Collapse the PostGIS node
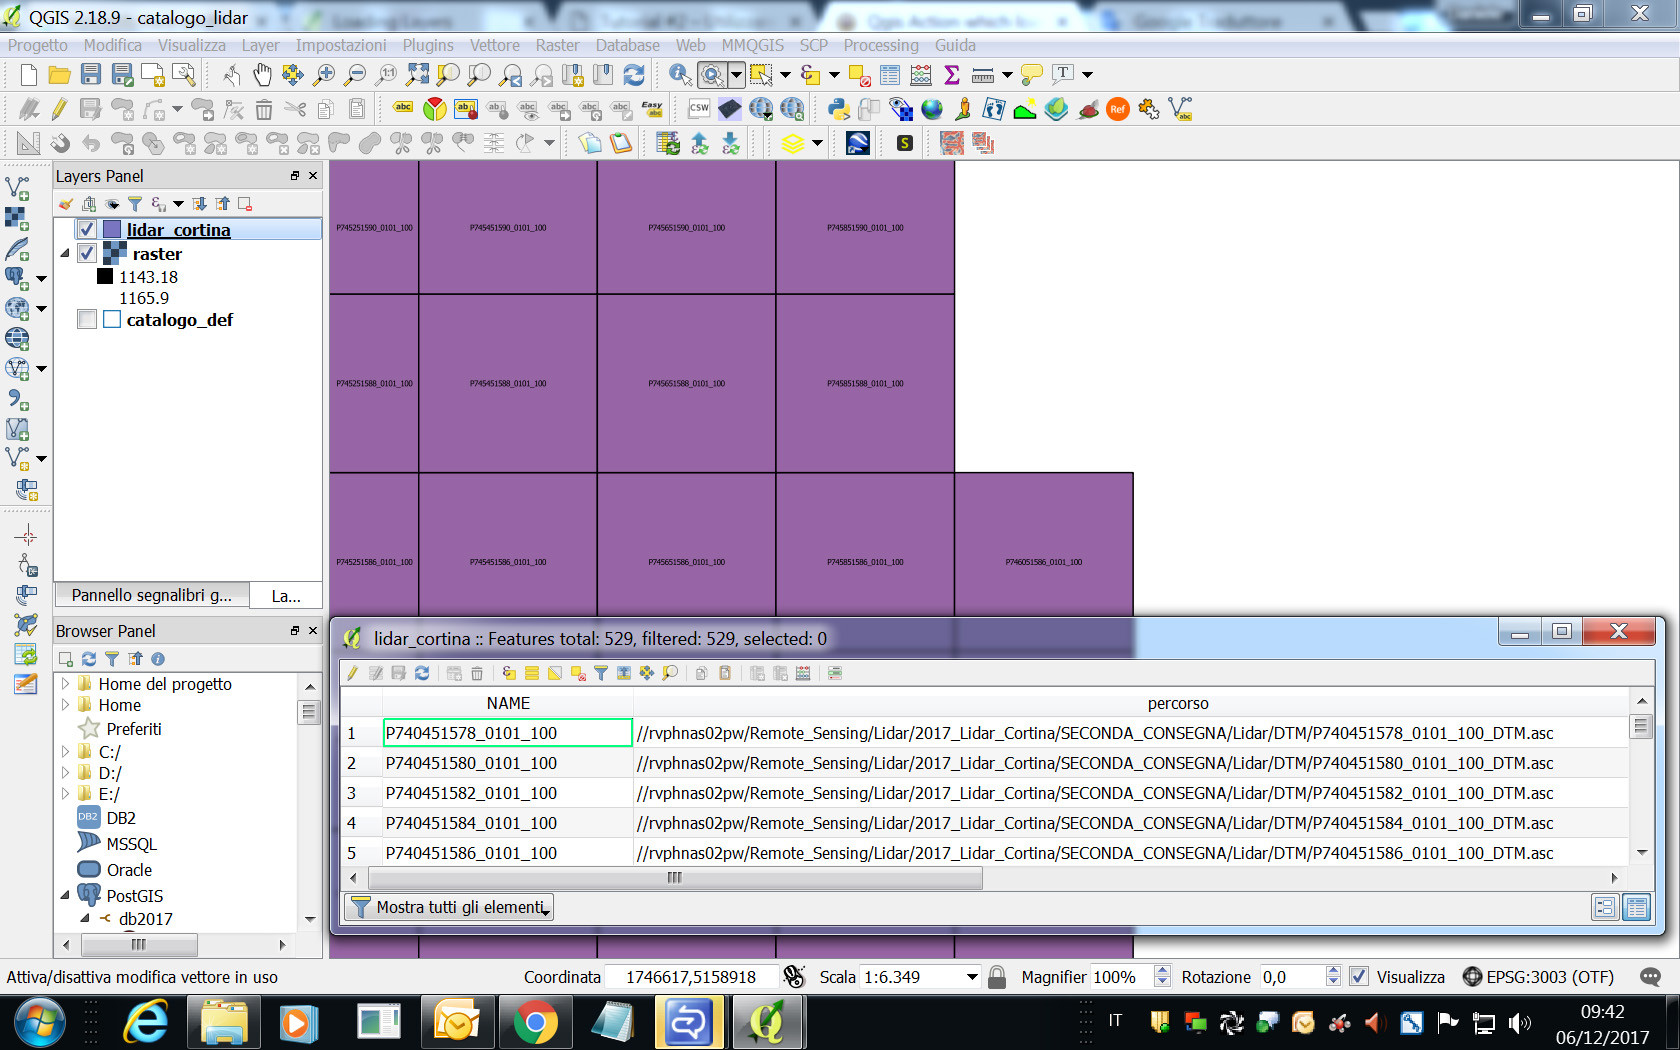1680x1050 pixels. point(65,896)
